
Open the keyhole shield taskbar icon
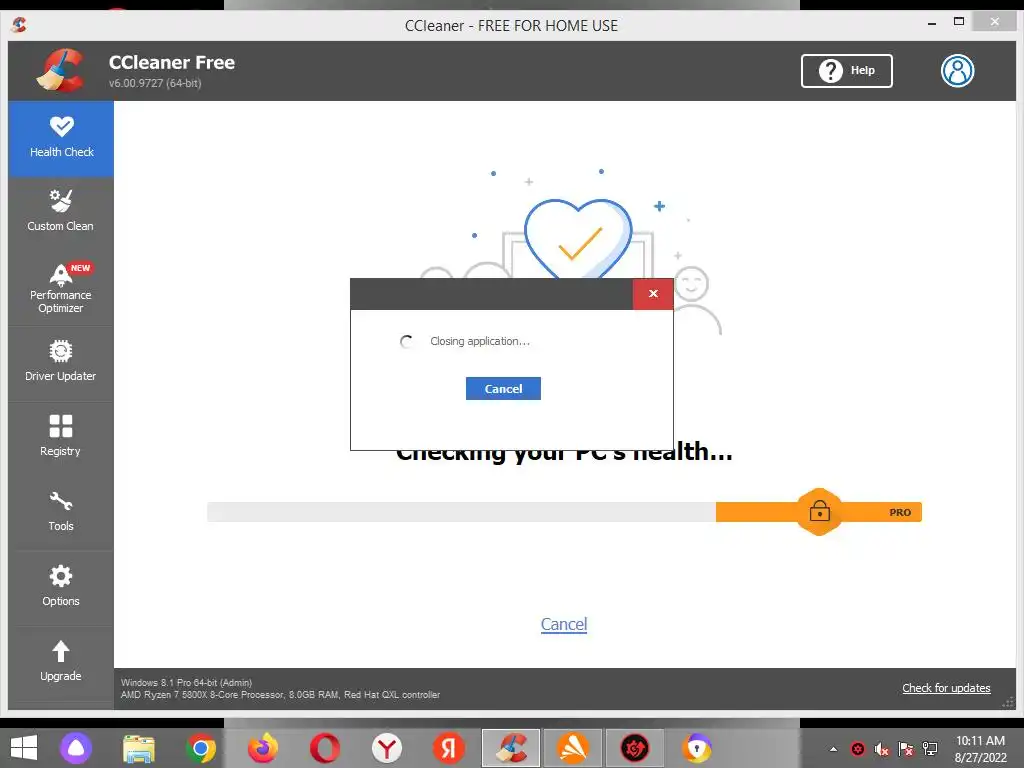tap(697, 748)
